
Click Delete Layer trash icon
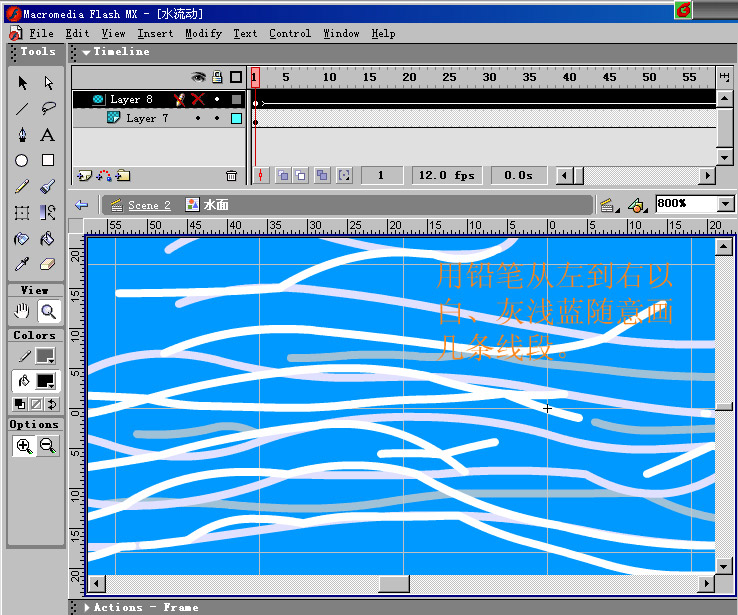231,176
